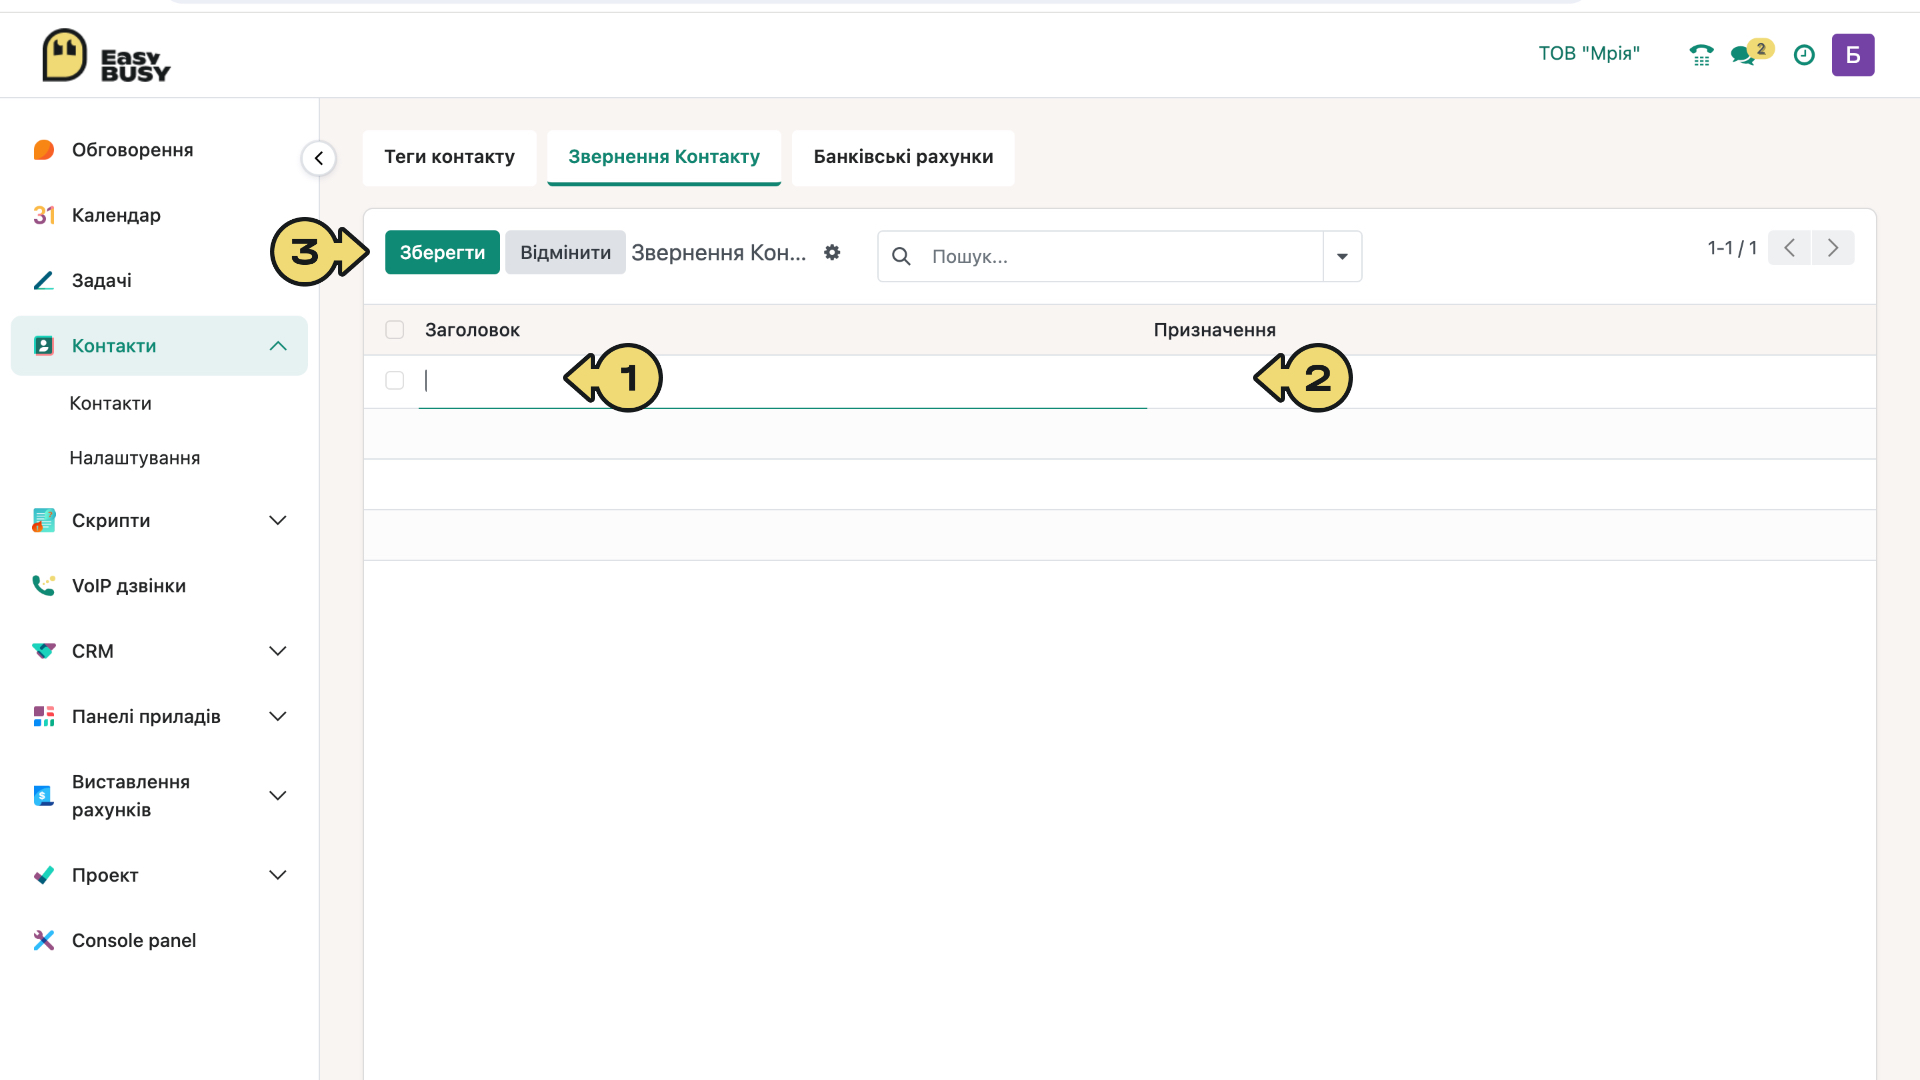Click the CRM handshake icon
Image resolution: width=1920 pixels, height=1080 pixels.
tap(44, 651)
